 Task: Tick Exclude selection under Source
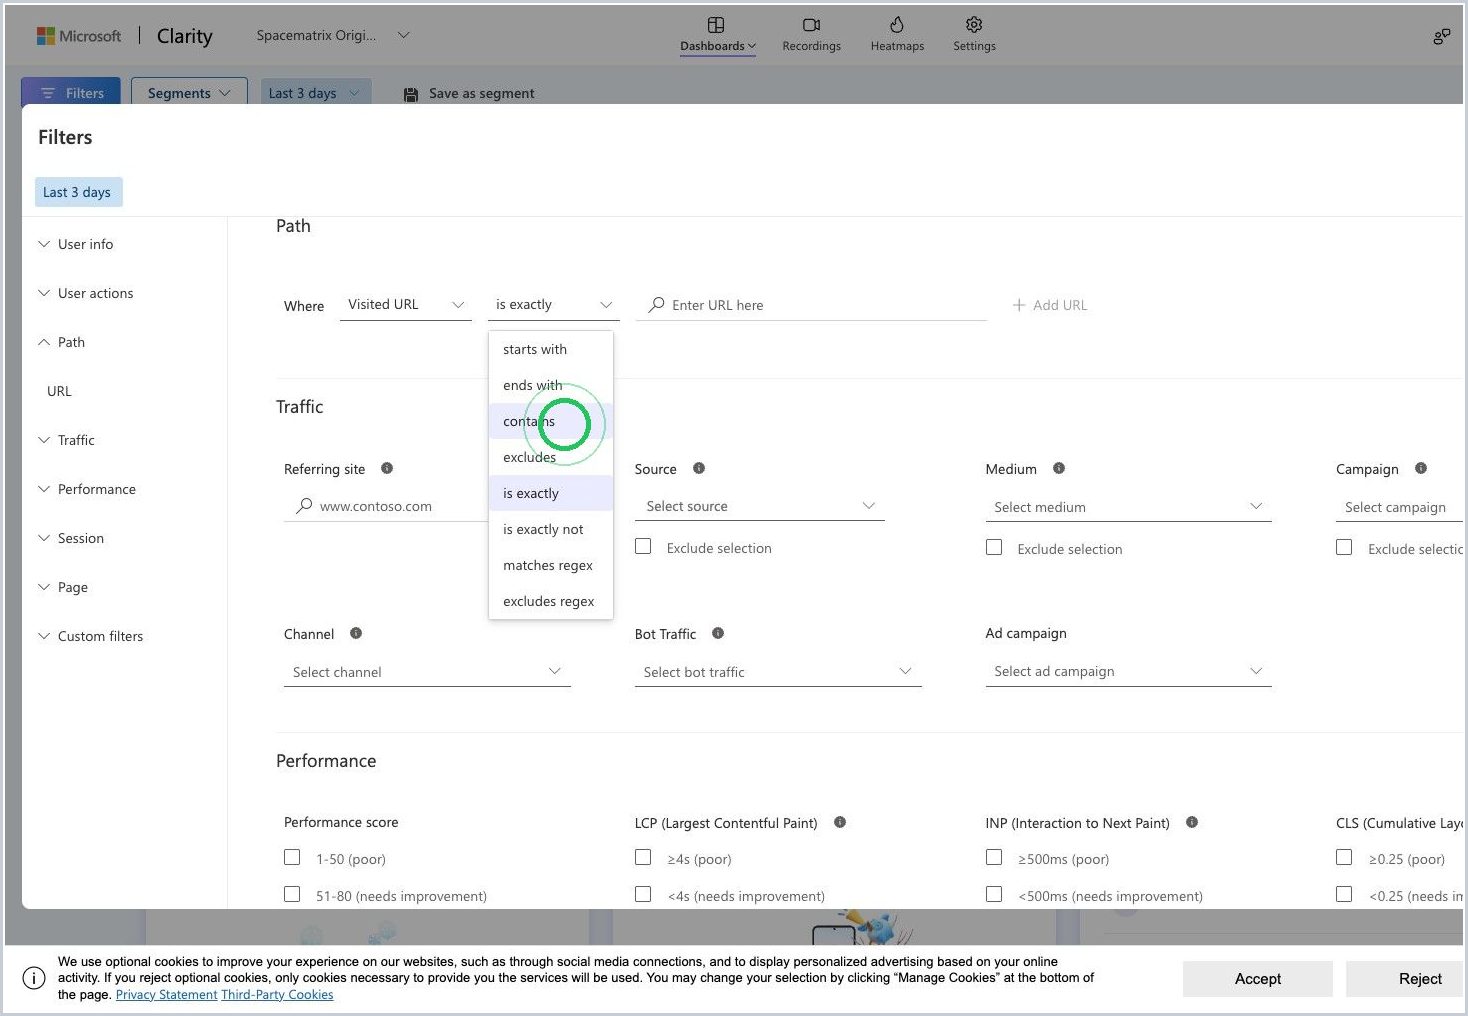(643, 547)
